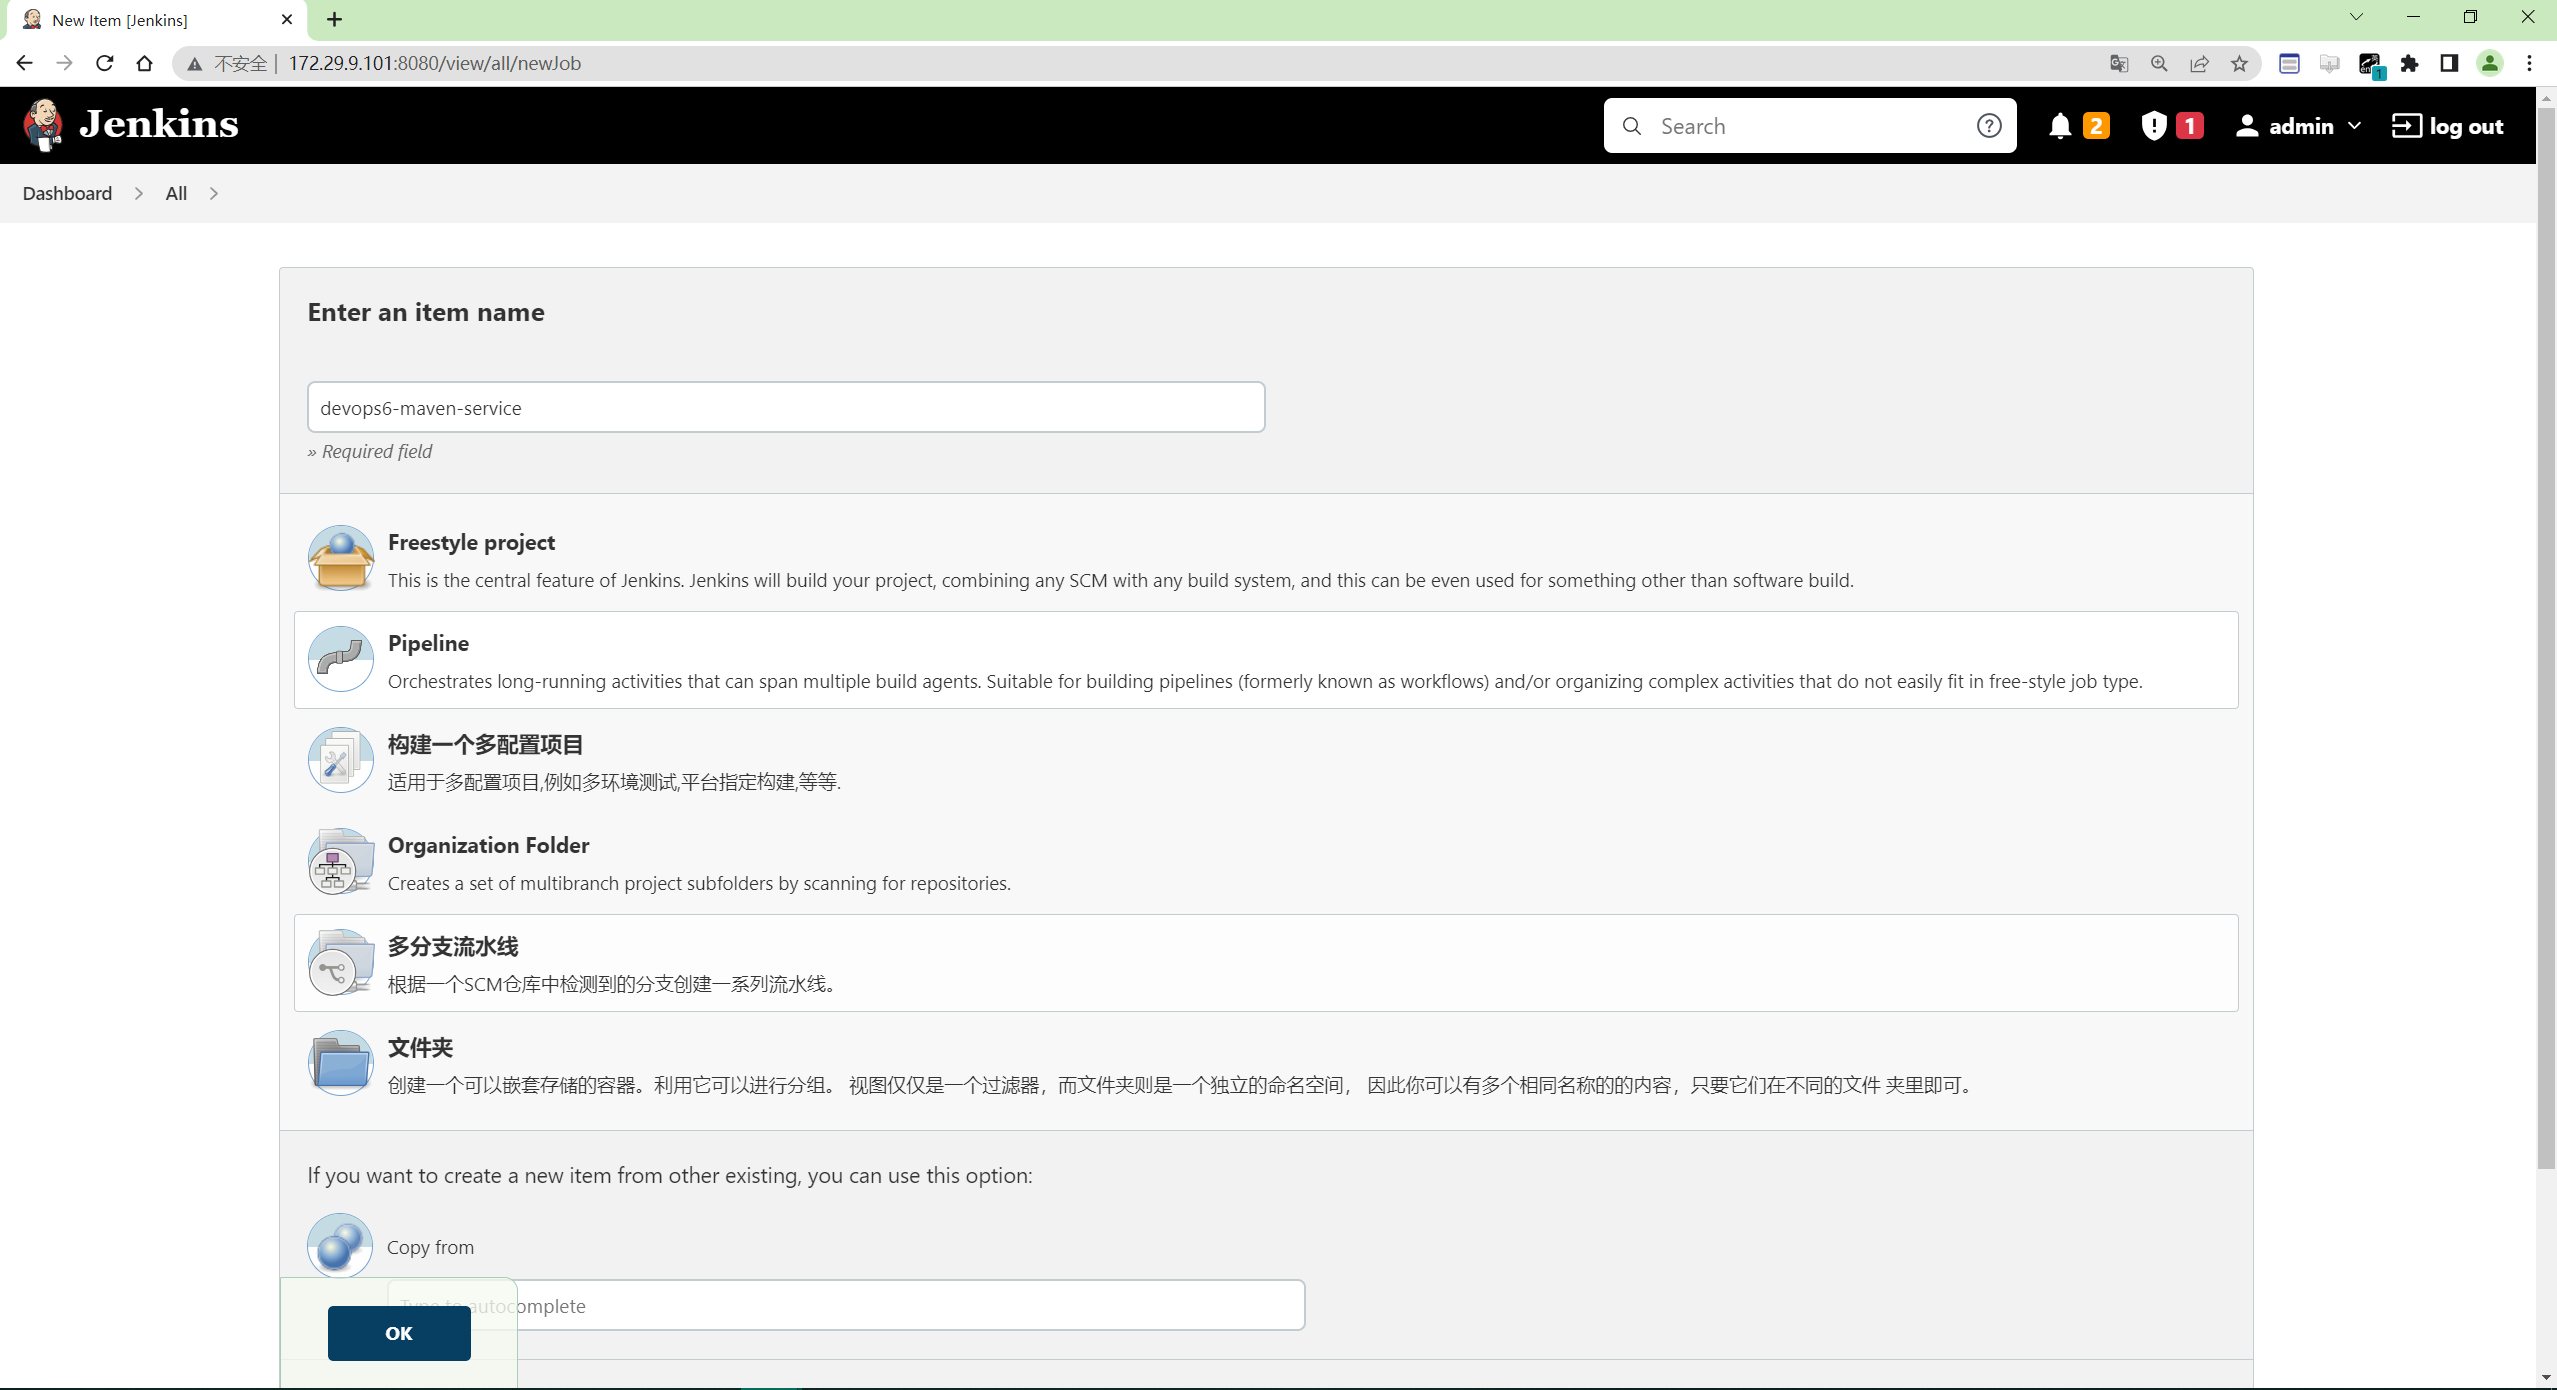
Task: Click the OK button
Action: coord(399,1333)
